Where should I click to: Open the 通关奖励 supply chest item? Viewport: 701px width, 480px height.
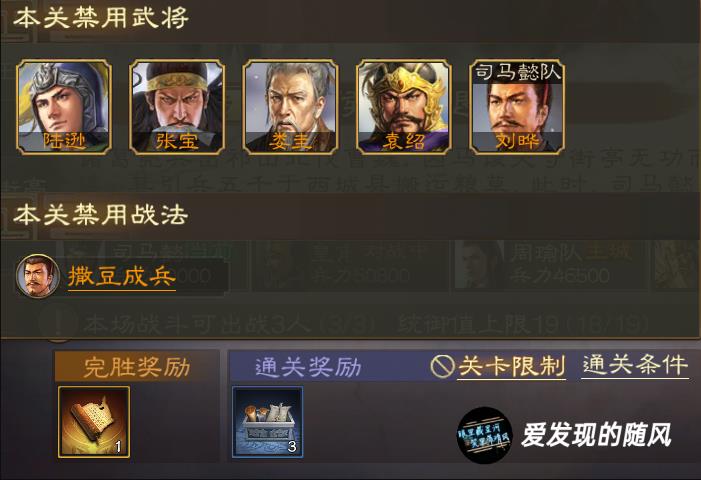pyautogui.click(x=267, y=422)
